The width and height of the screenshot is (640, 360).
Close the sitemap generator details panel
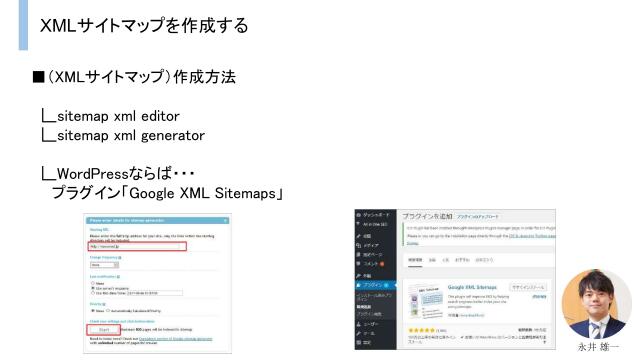pyautogui.click(x=225, y=220)
